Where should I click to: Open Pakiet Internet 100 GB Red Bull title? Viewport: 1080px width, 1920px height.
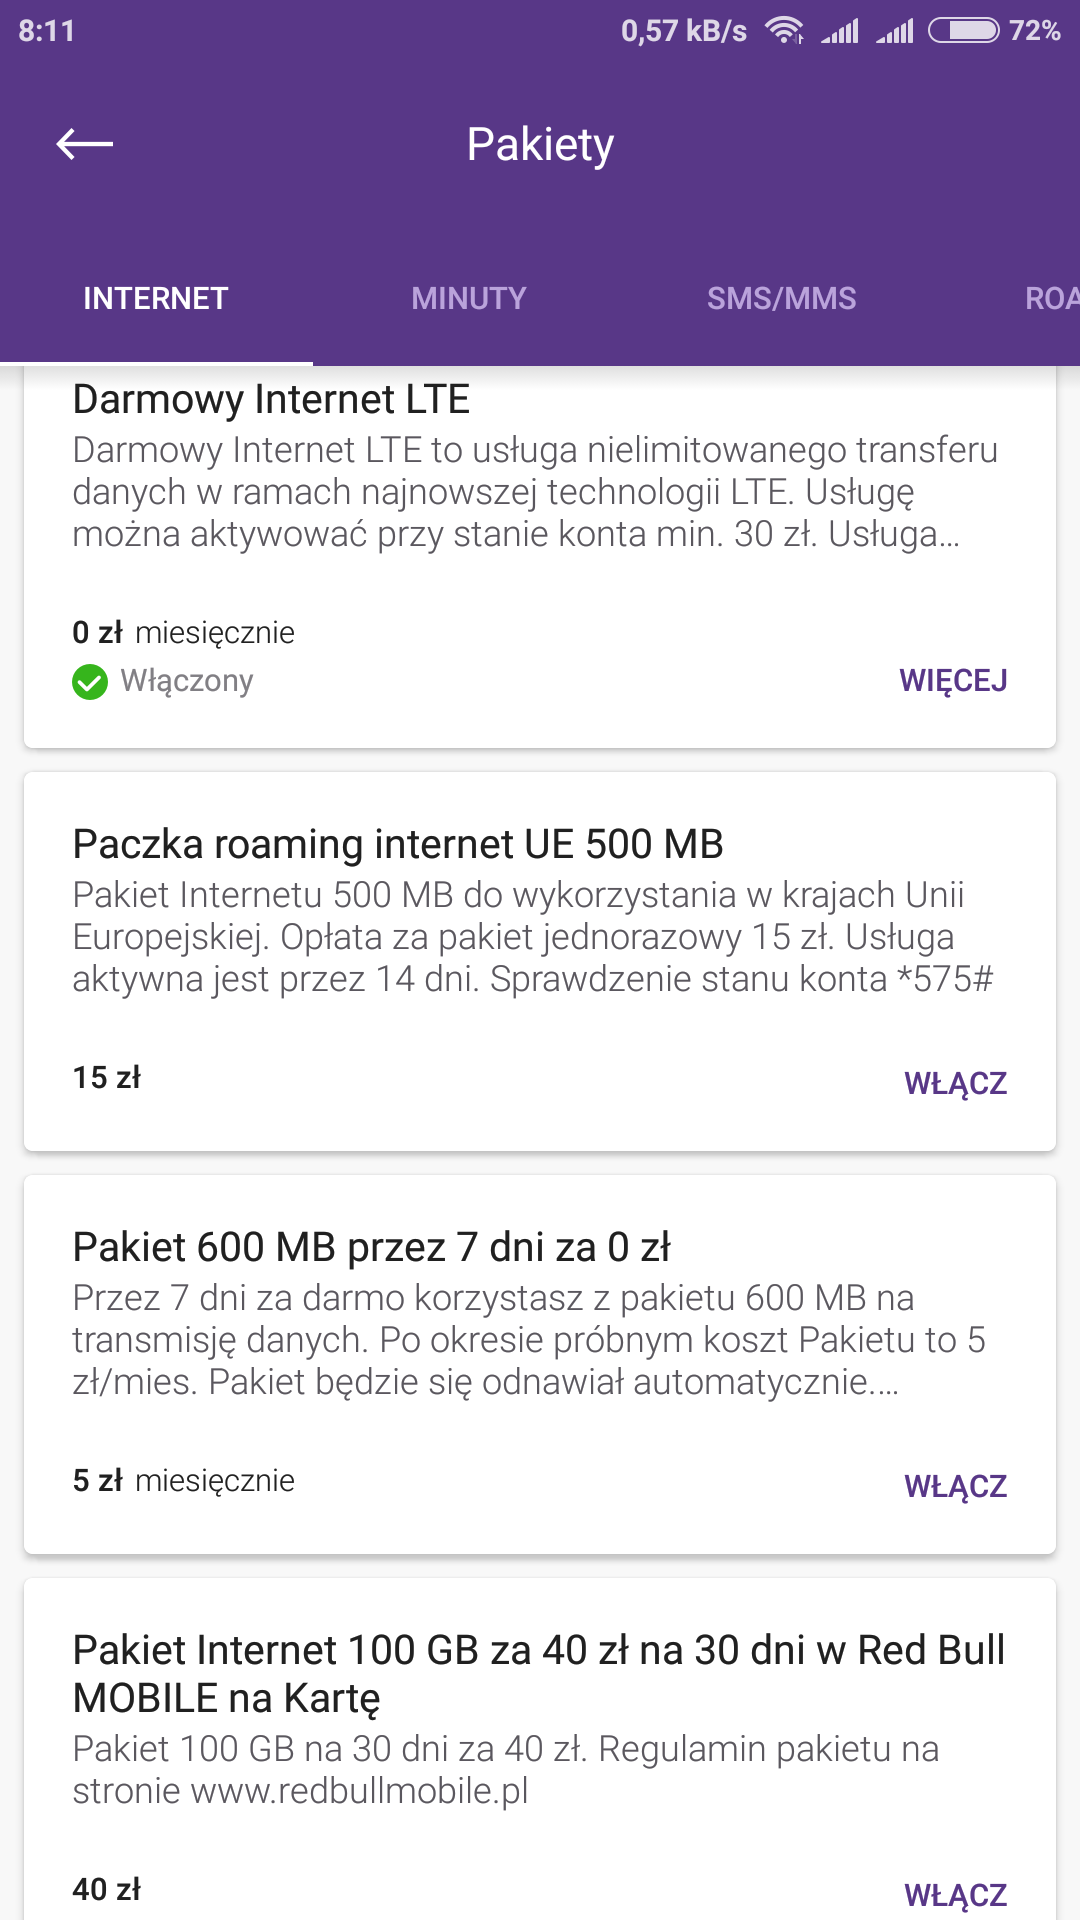pos(538,1673)
